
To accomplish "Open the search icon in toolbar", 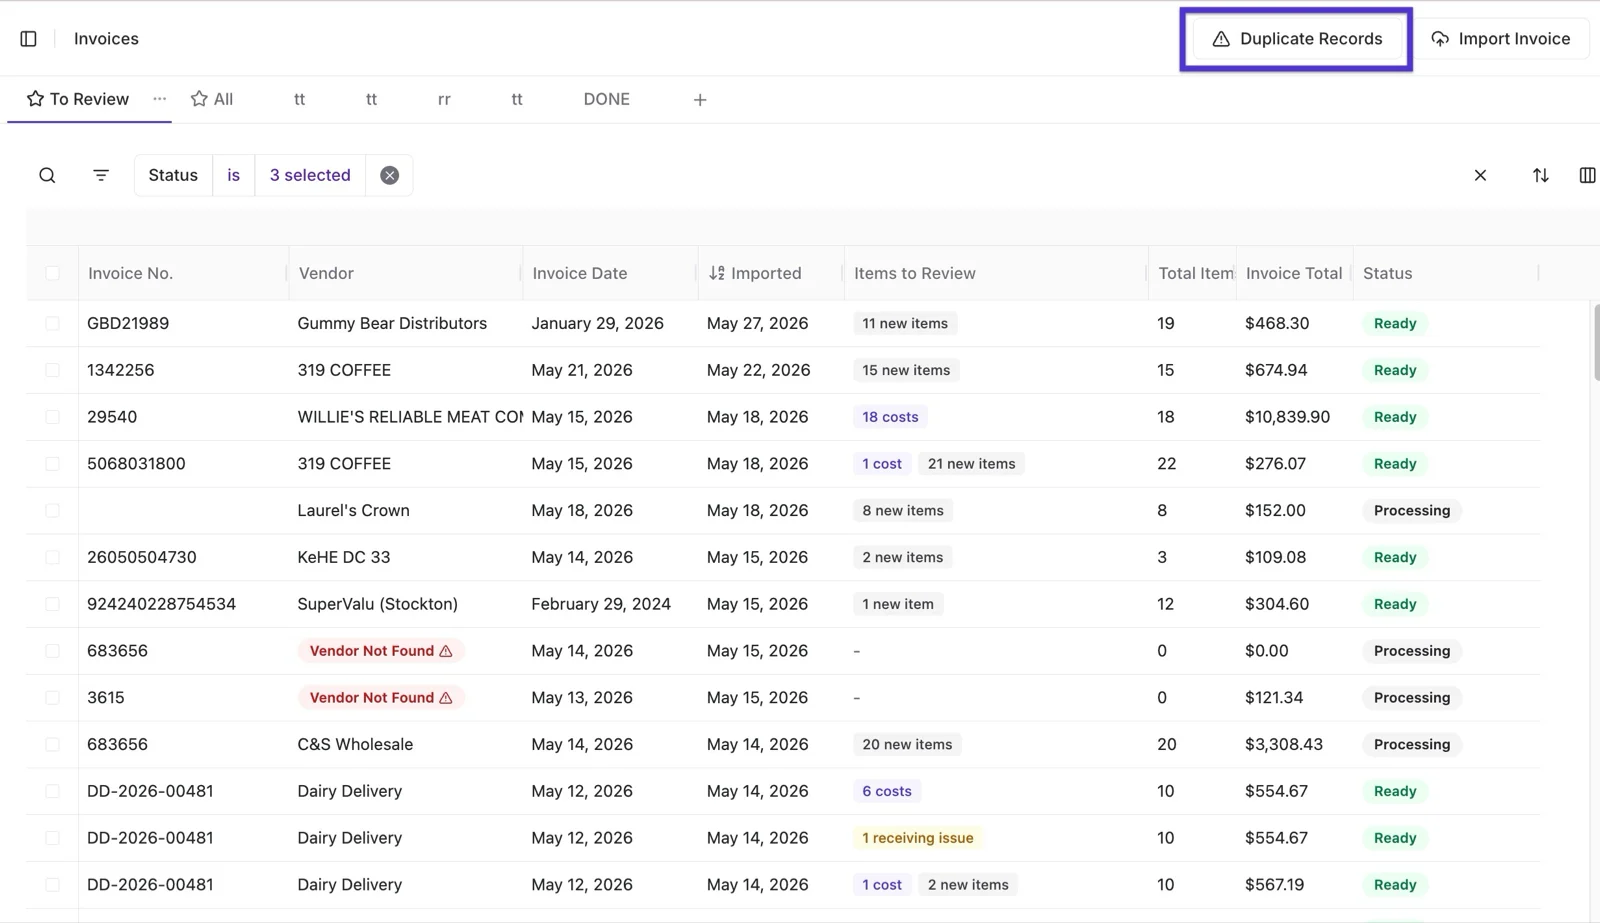I will pyautogui.click(x=47, y=175).
